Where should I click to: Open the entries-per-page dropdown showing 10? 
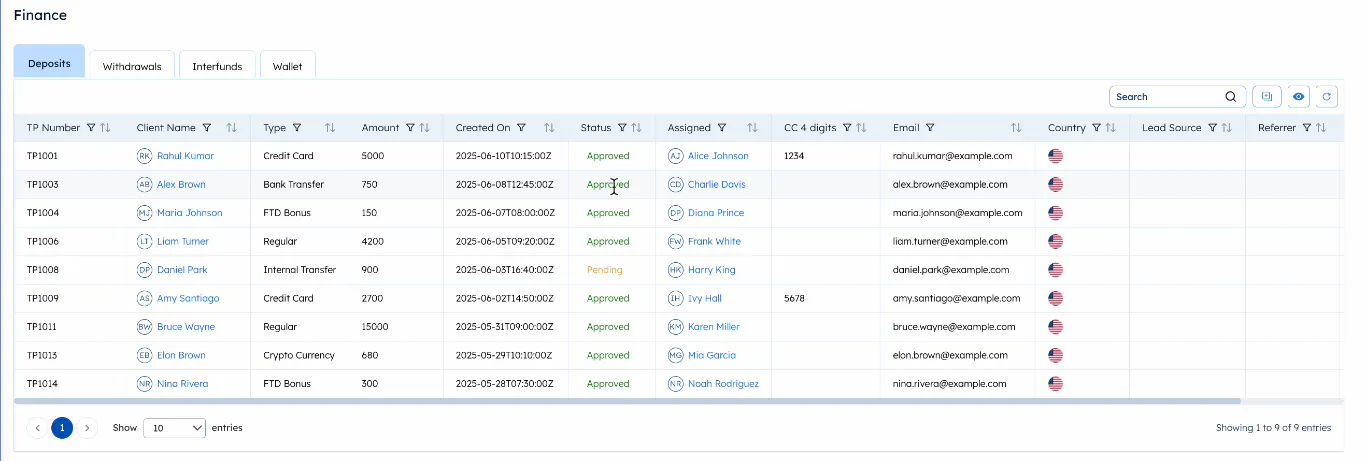click(x=175, y=427)
